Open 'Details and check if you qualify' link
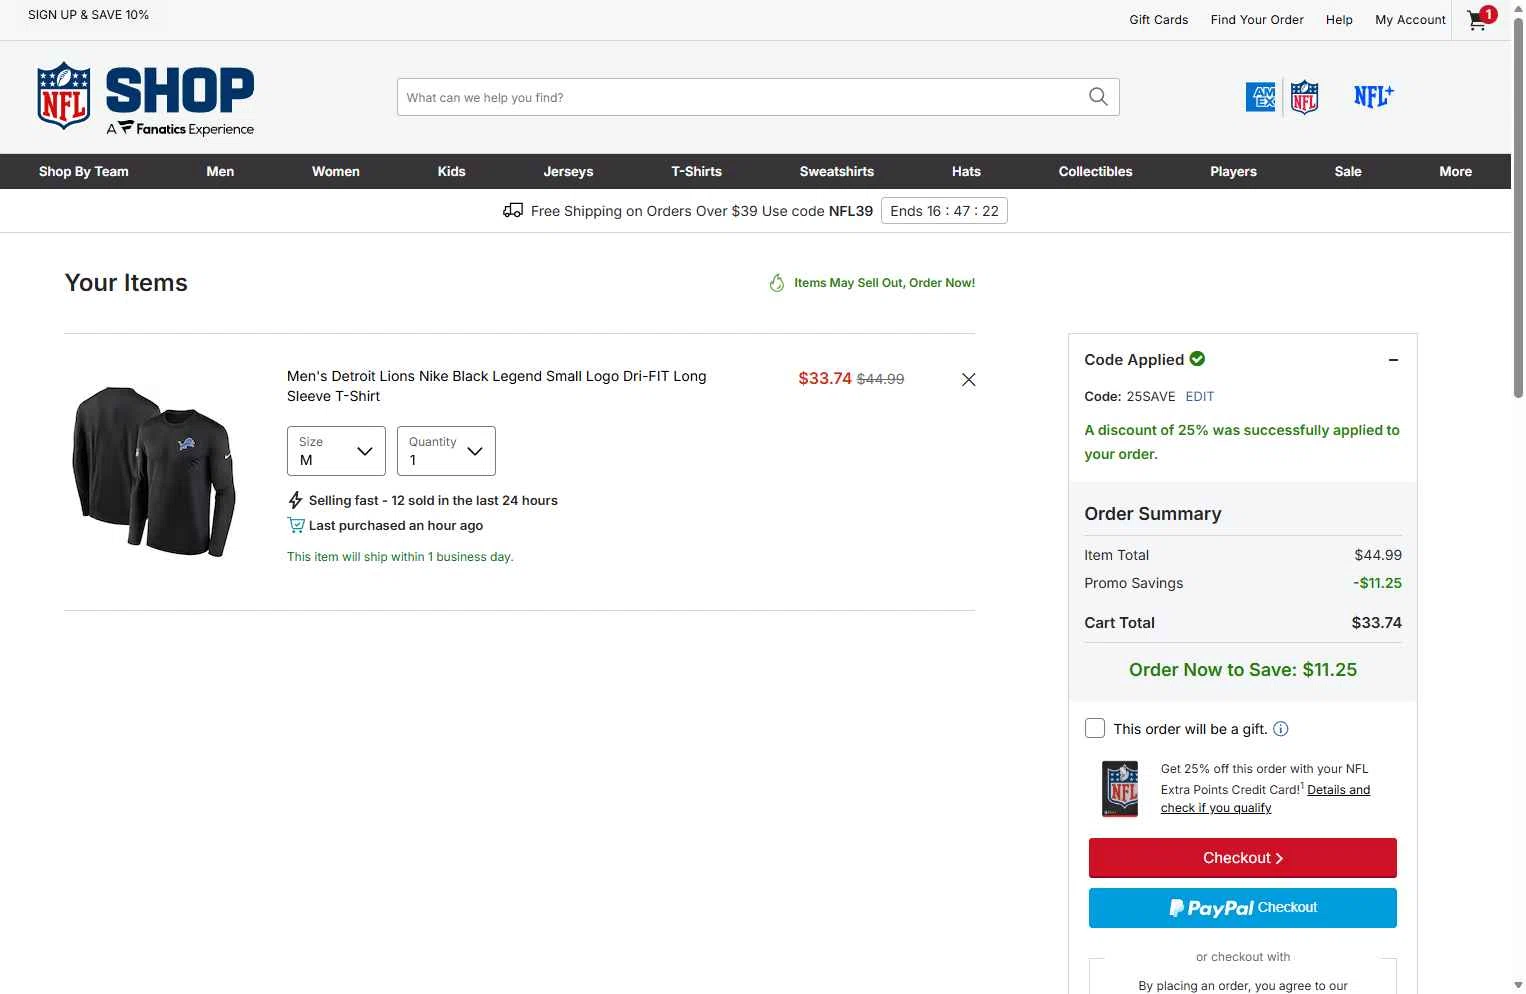Image resolution: width=1526 pixels, height=994 pixels. pyautogui.click(x=1266, y=799)
